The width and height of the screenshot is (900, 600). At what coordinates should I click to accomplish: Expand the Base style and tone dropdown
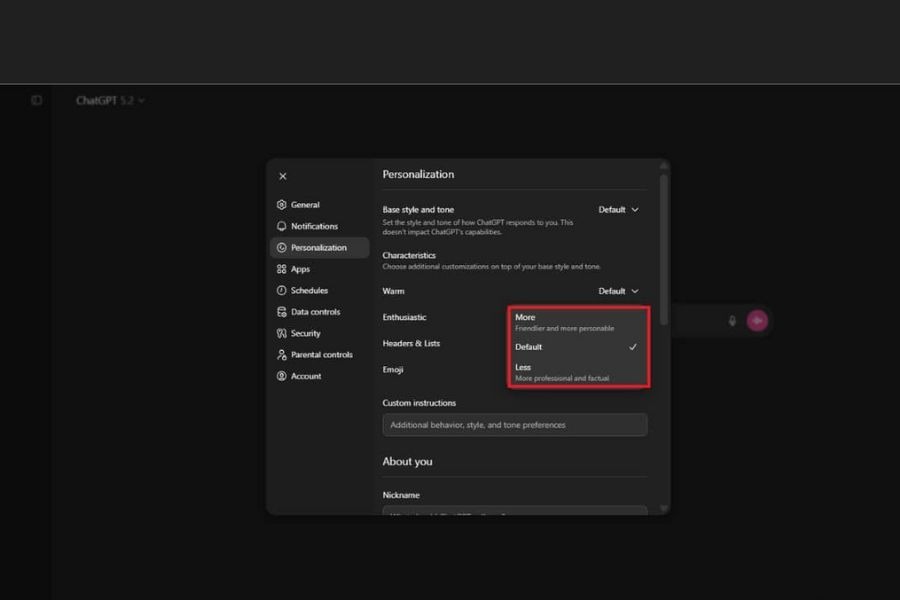pyautogui.click(x=618, y=210)
